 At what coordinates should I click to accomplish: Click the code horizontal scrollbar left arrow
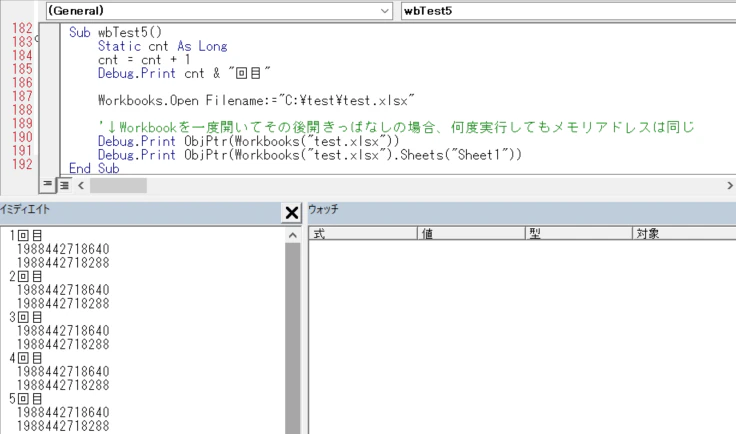tap(81, 186)
